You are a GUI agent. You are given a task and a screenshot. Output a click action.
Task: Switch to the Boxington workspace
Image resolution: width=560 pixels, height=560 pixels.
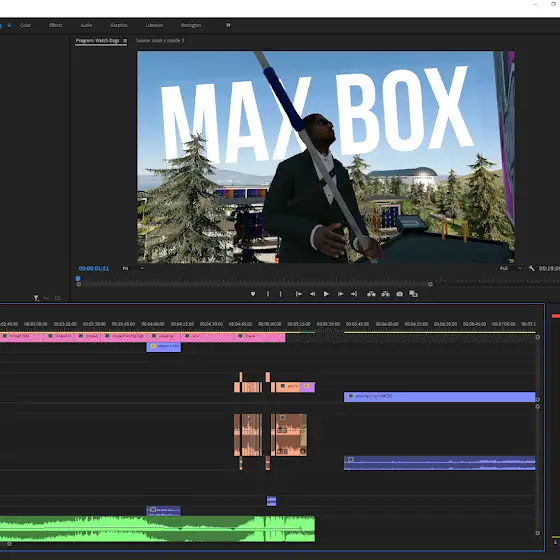(x=191, y=25)
